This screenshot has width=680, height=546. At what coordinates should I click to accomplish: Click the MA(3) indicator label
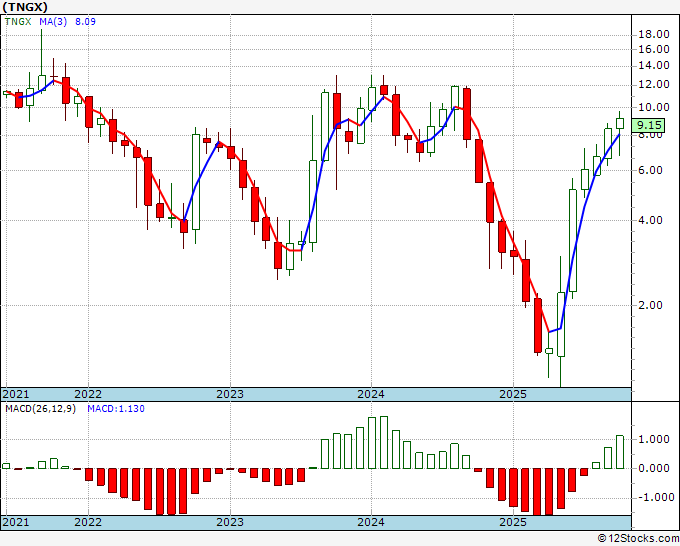[x=53, y=21]
